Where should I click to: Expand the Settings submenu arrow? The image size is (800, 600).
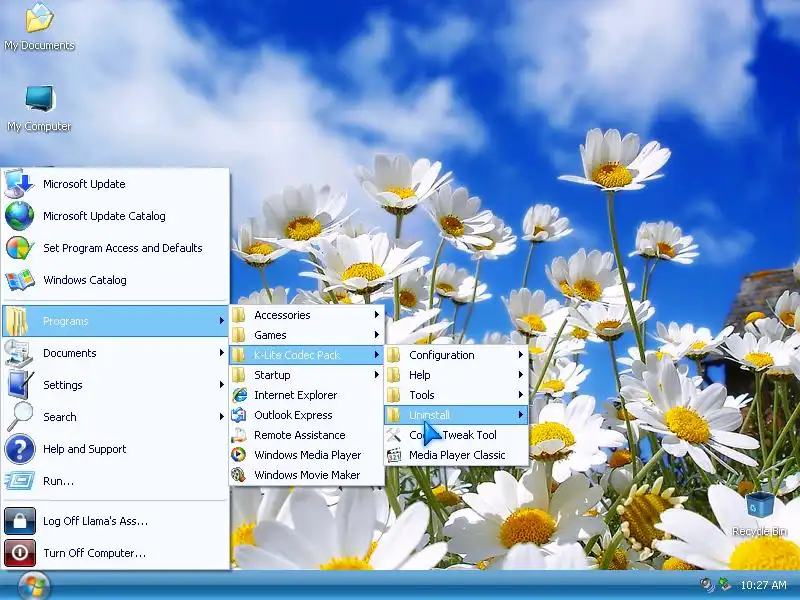pyautogui.click(x=221, y=385)
